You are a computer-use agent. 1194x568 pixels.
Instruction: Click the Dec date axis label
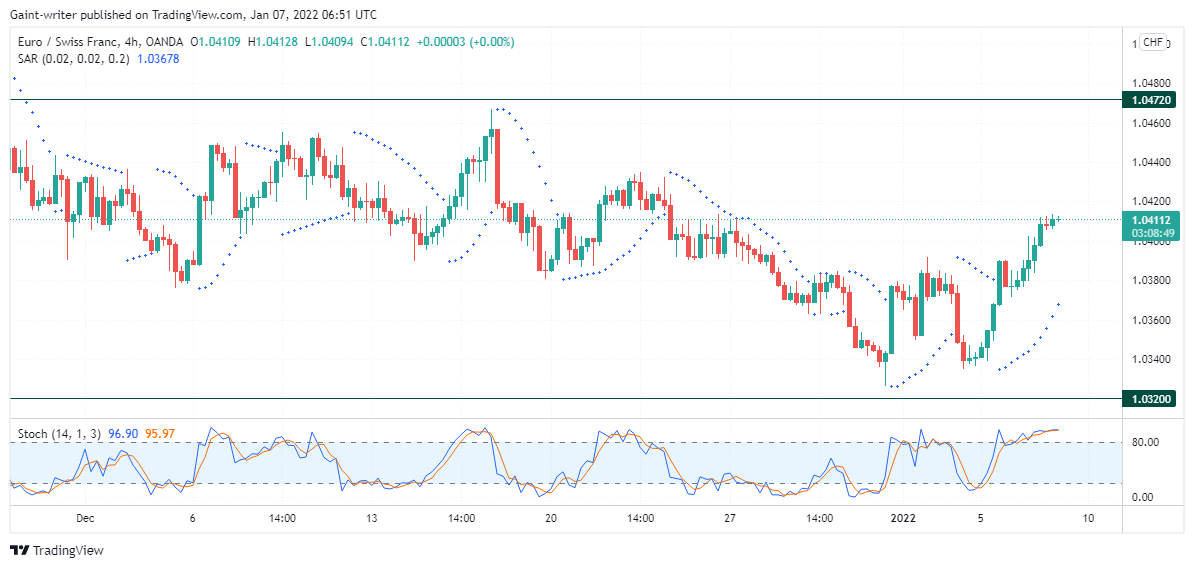coord(85,519)
